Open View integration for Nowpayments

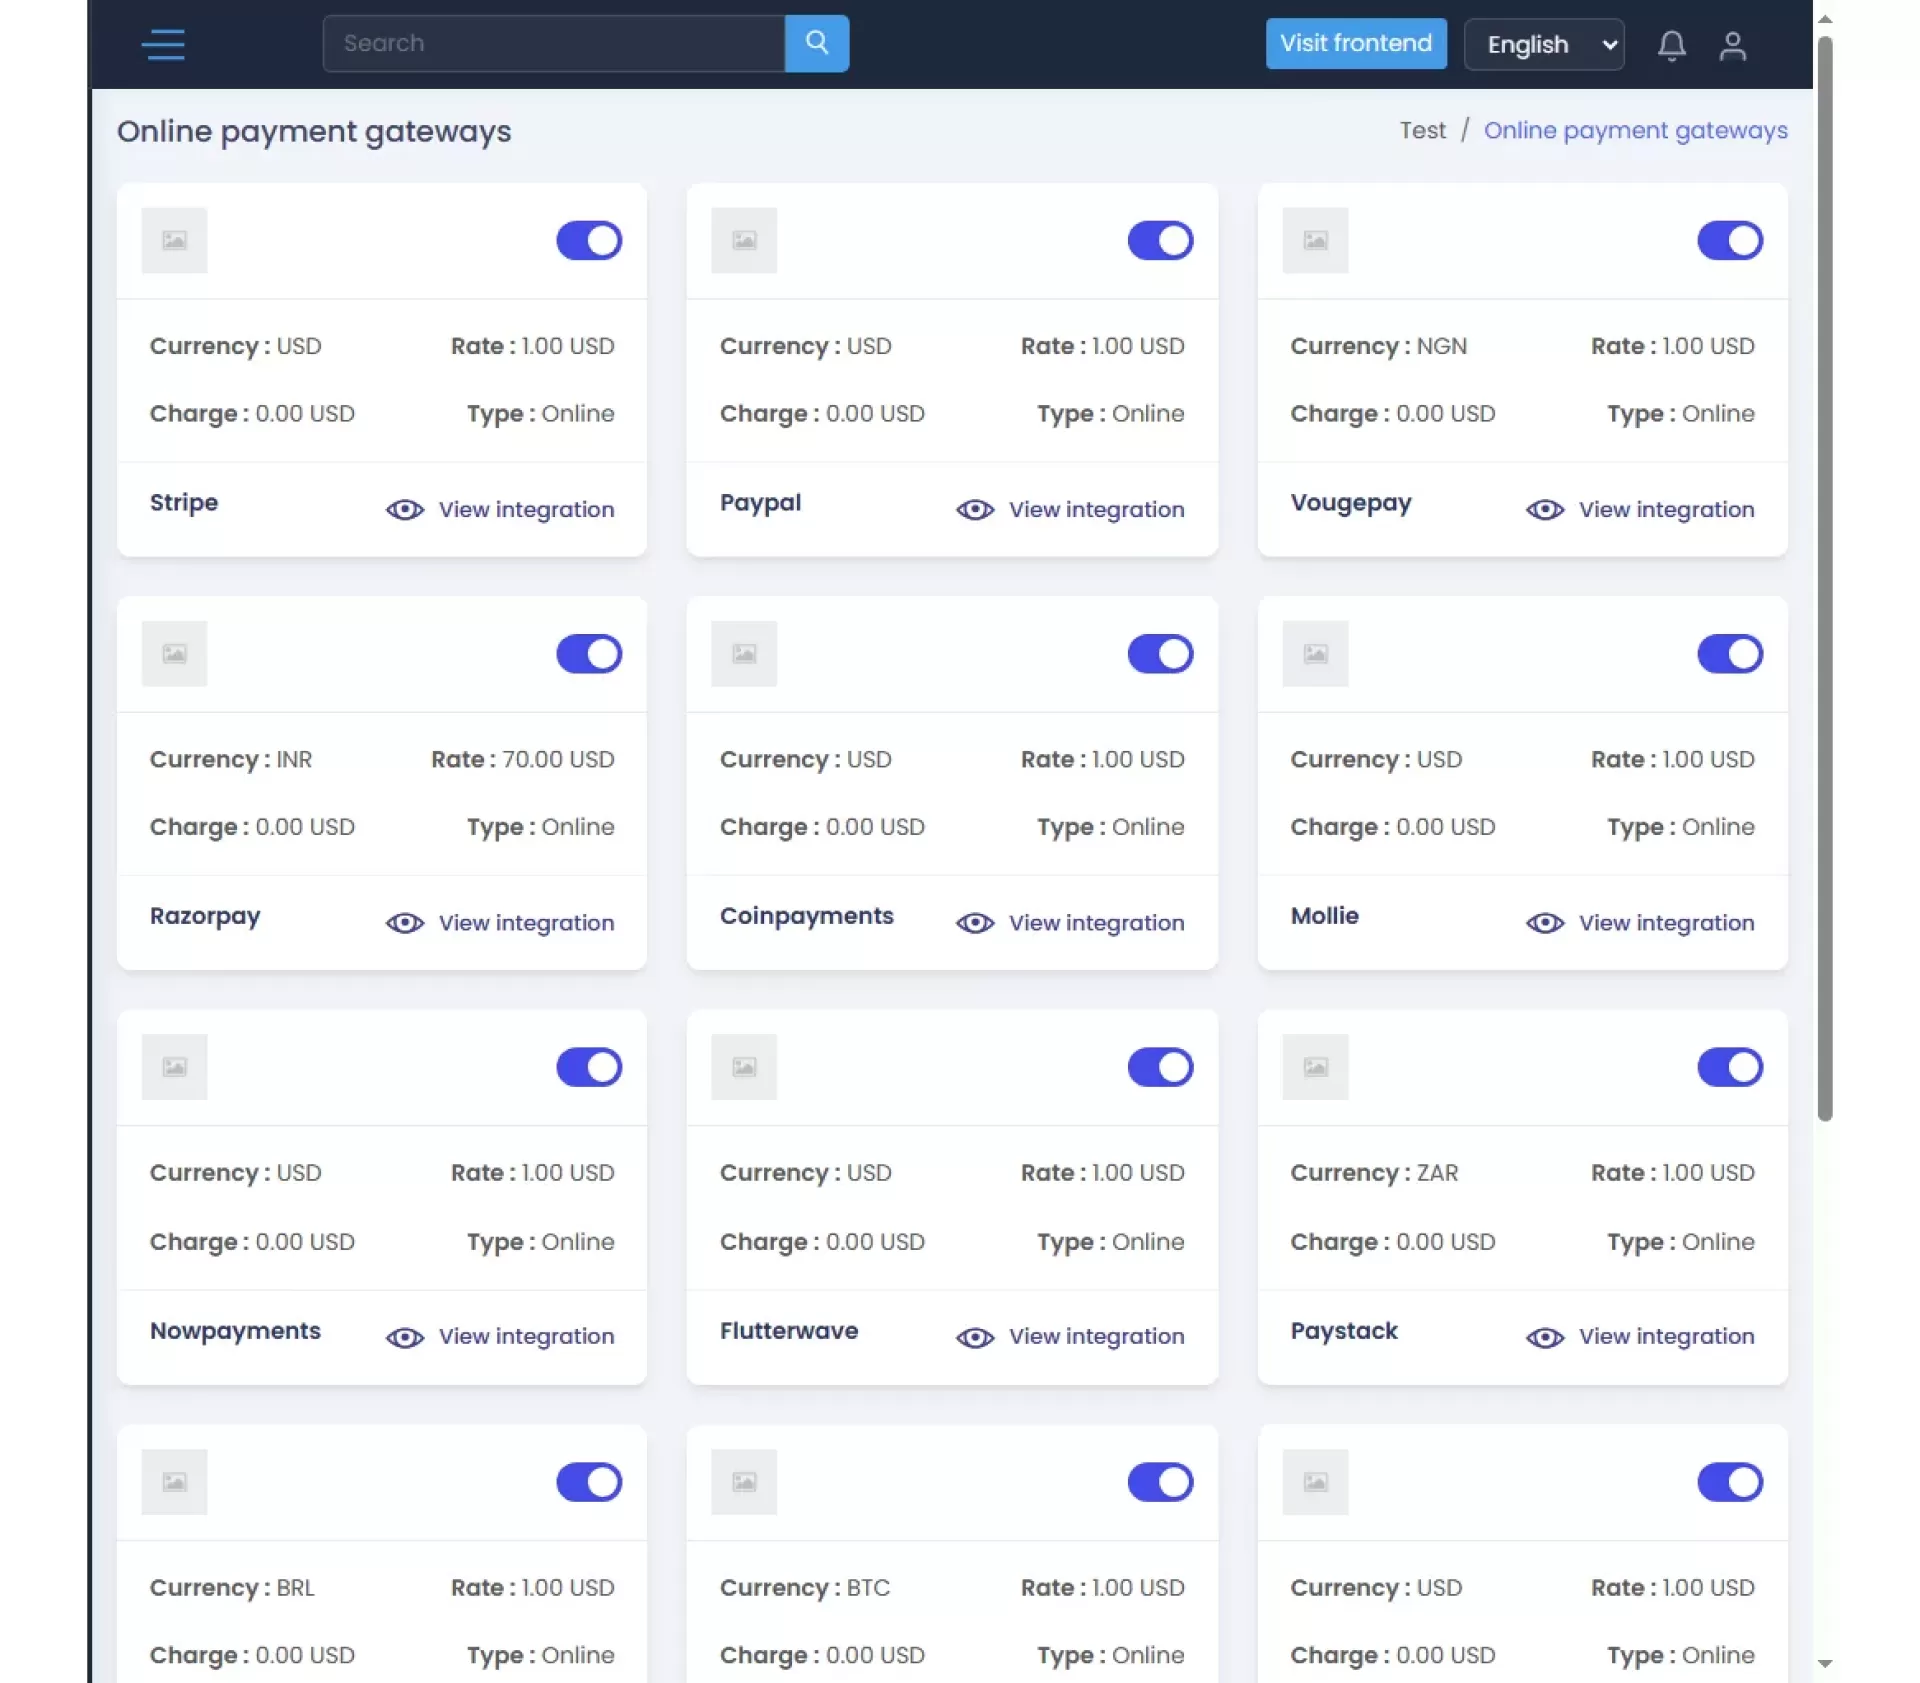tap(526, 1336)
